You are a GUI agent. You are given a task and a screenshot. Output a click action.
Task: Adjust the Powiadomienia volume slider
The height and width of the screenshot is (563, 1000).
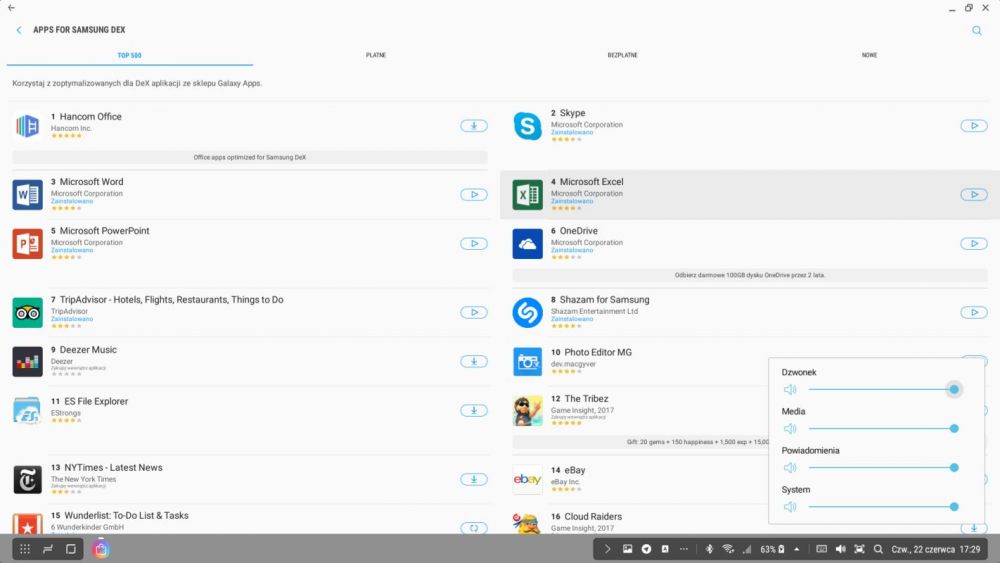pos(884,468)
